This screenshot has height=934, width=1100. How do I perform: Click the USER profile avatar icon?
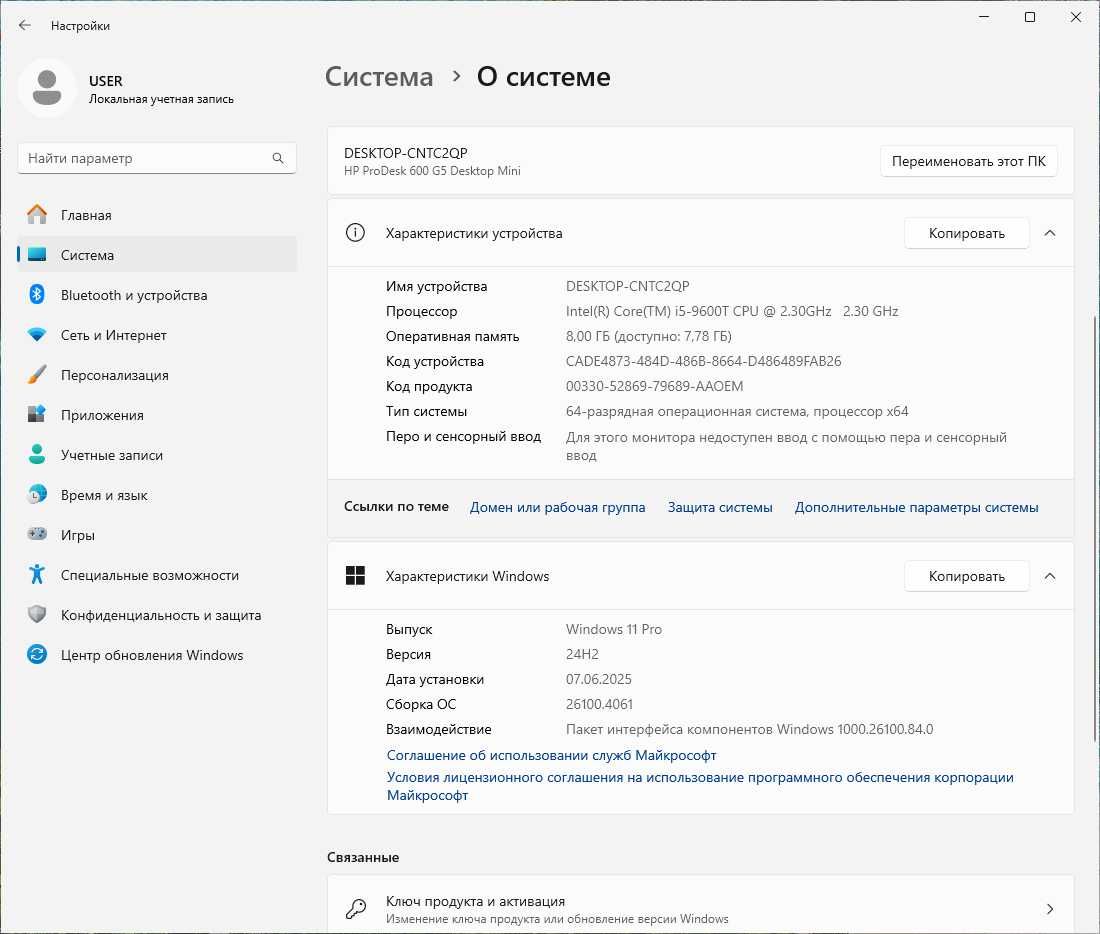click(47, 88)
